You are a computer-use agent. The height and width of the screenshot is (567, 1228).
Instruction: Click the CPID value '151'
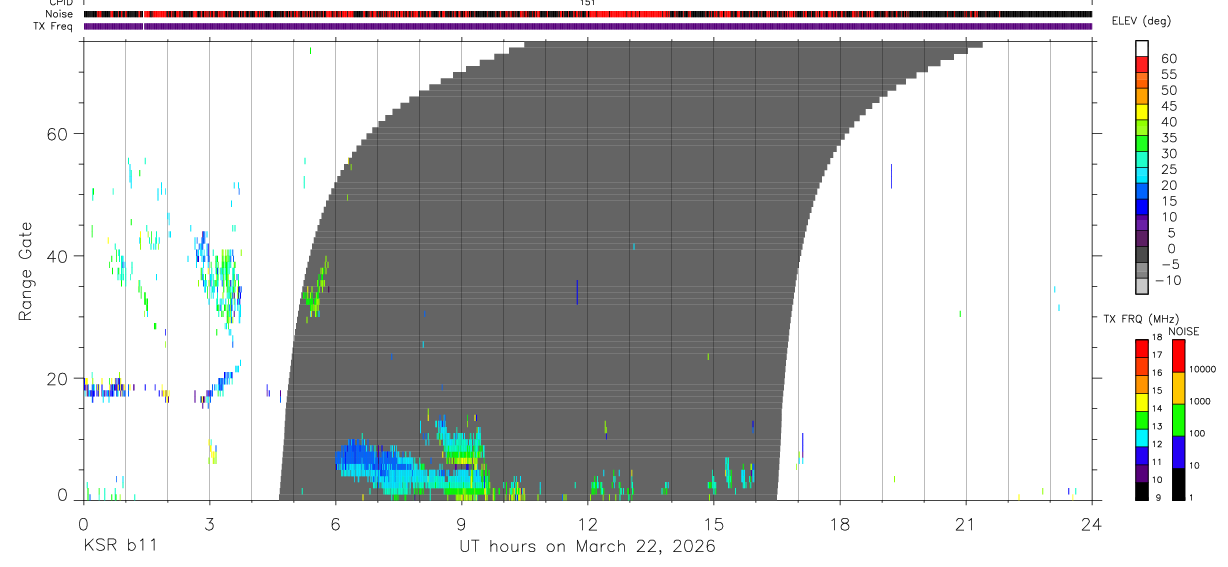(587, 3)
